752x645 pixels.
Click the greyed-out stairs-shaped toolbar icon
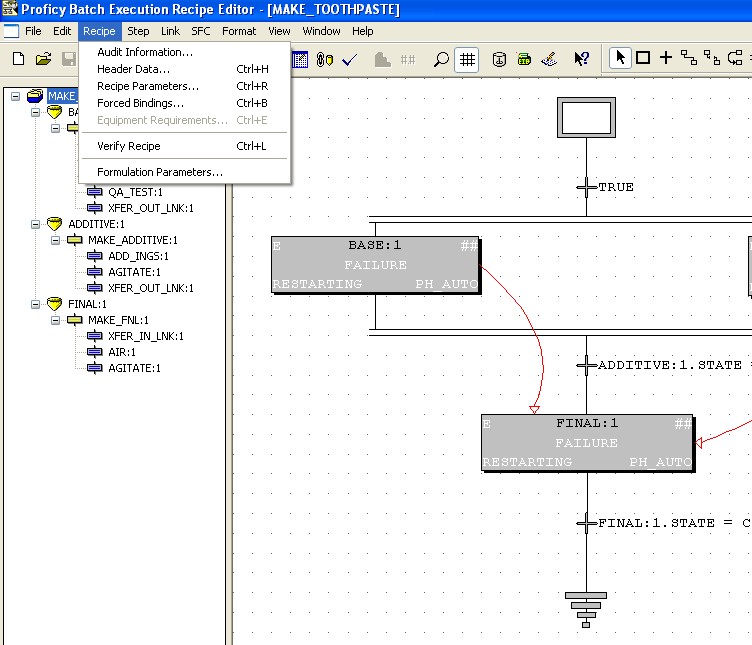tap(382, 59)
